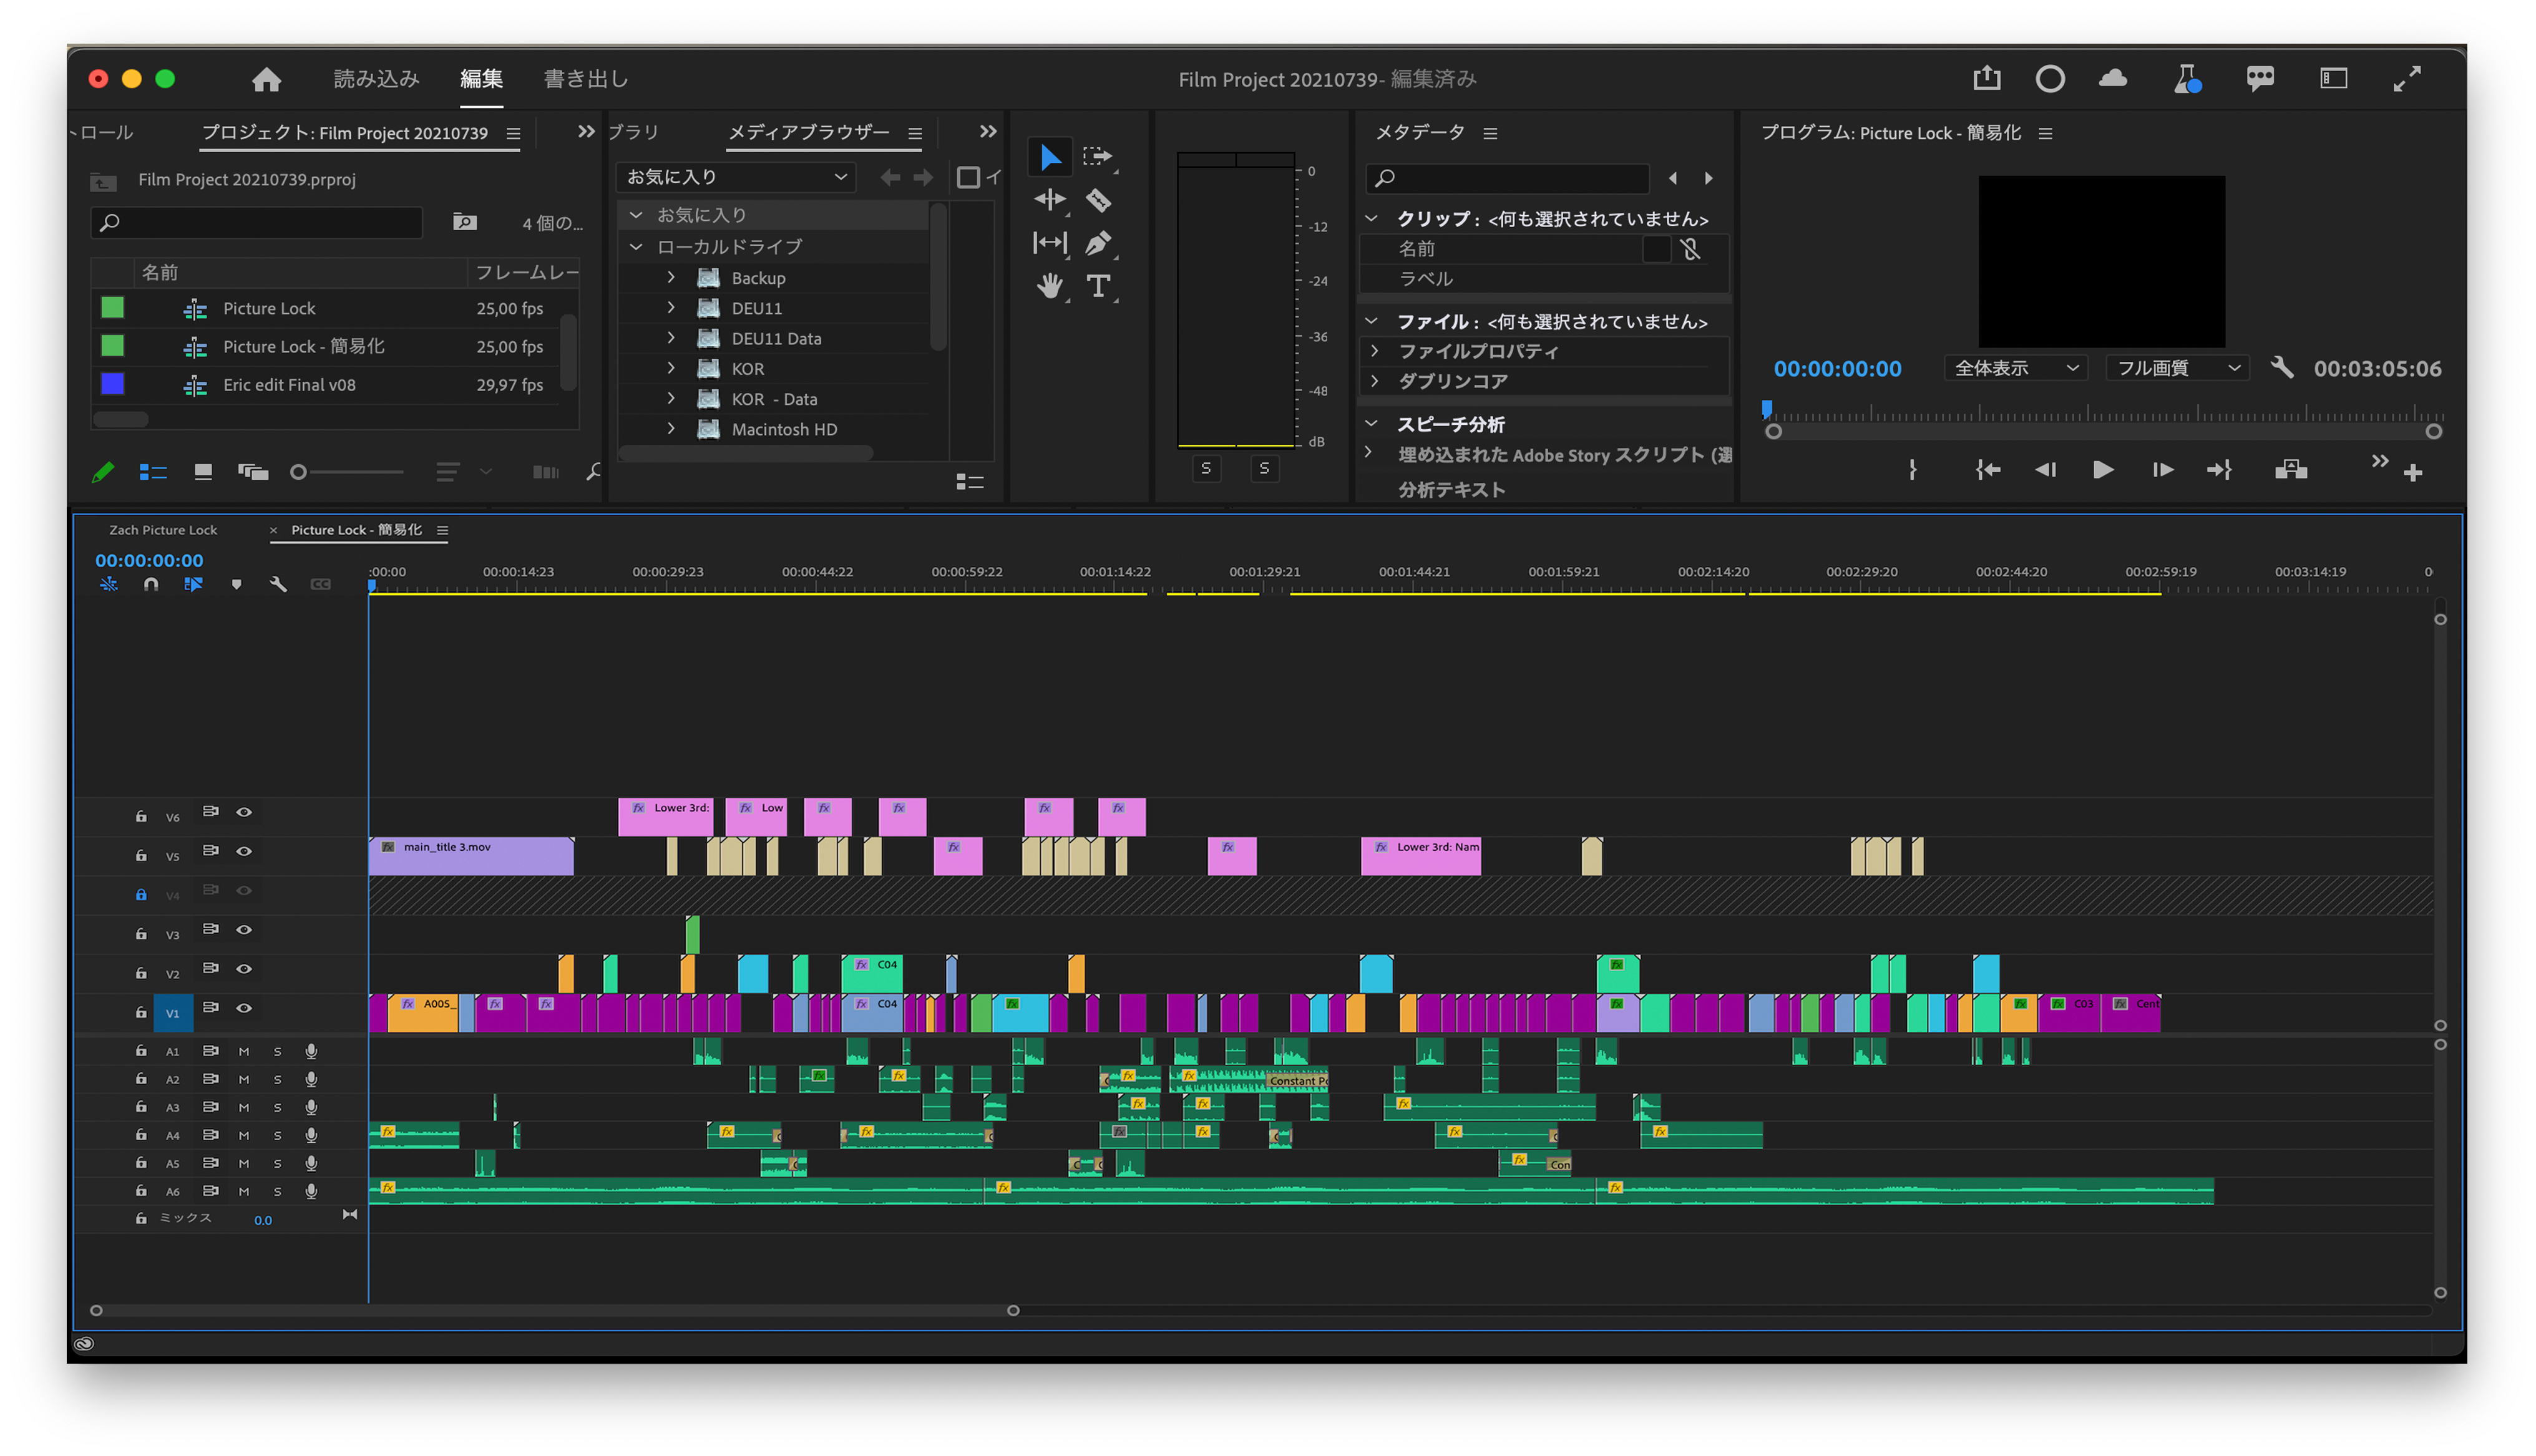Expand the ファイルプロパティ section
The image size is (2536, 1456).
click(x=1375, y=351)
